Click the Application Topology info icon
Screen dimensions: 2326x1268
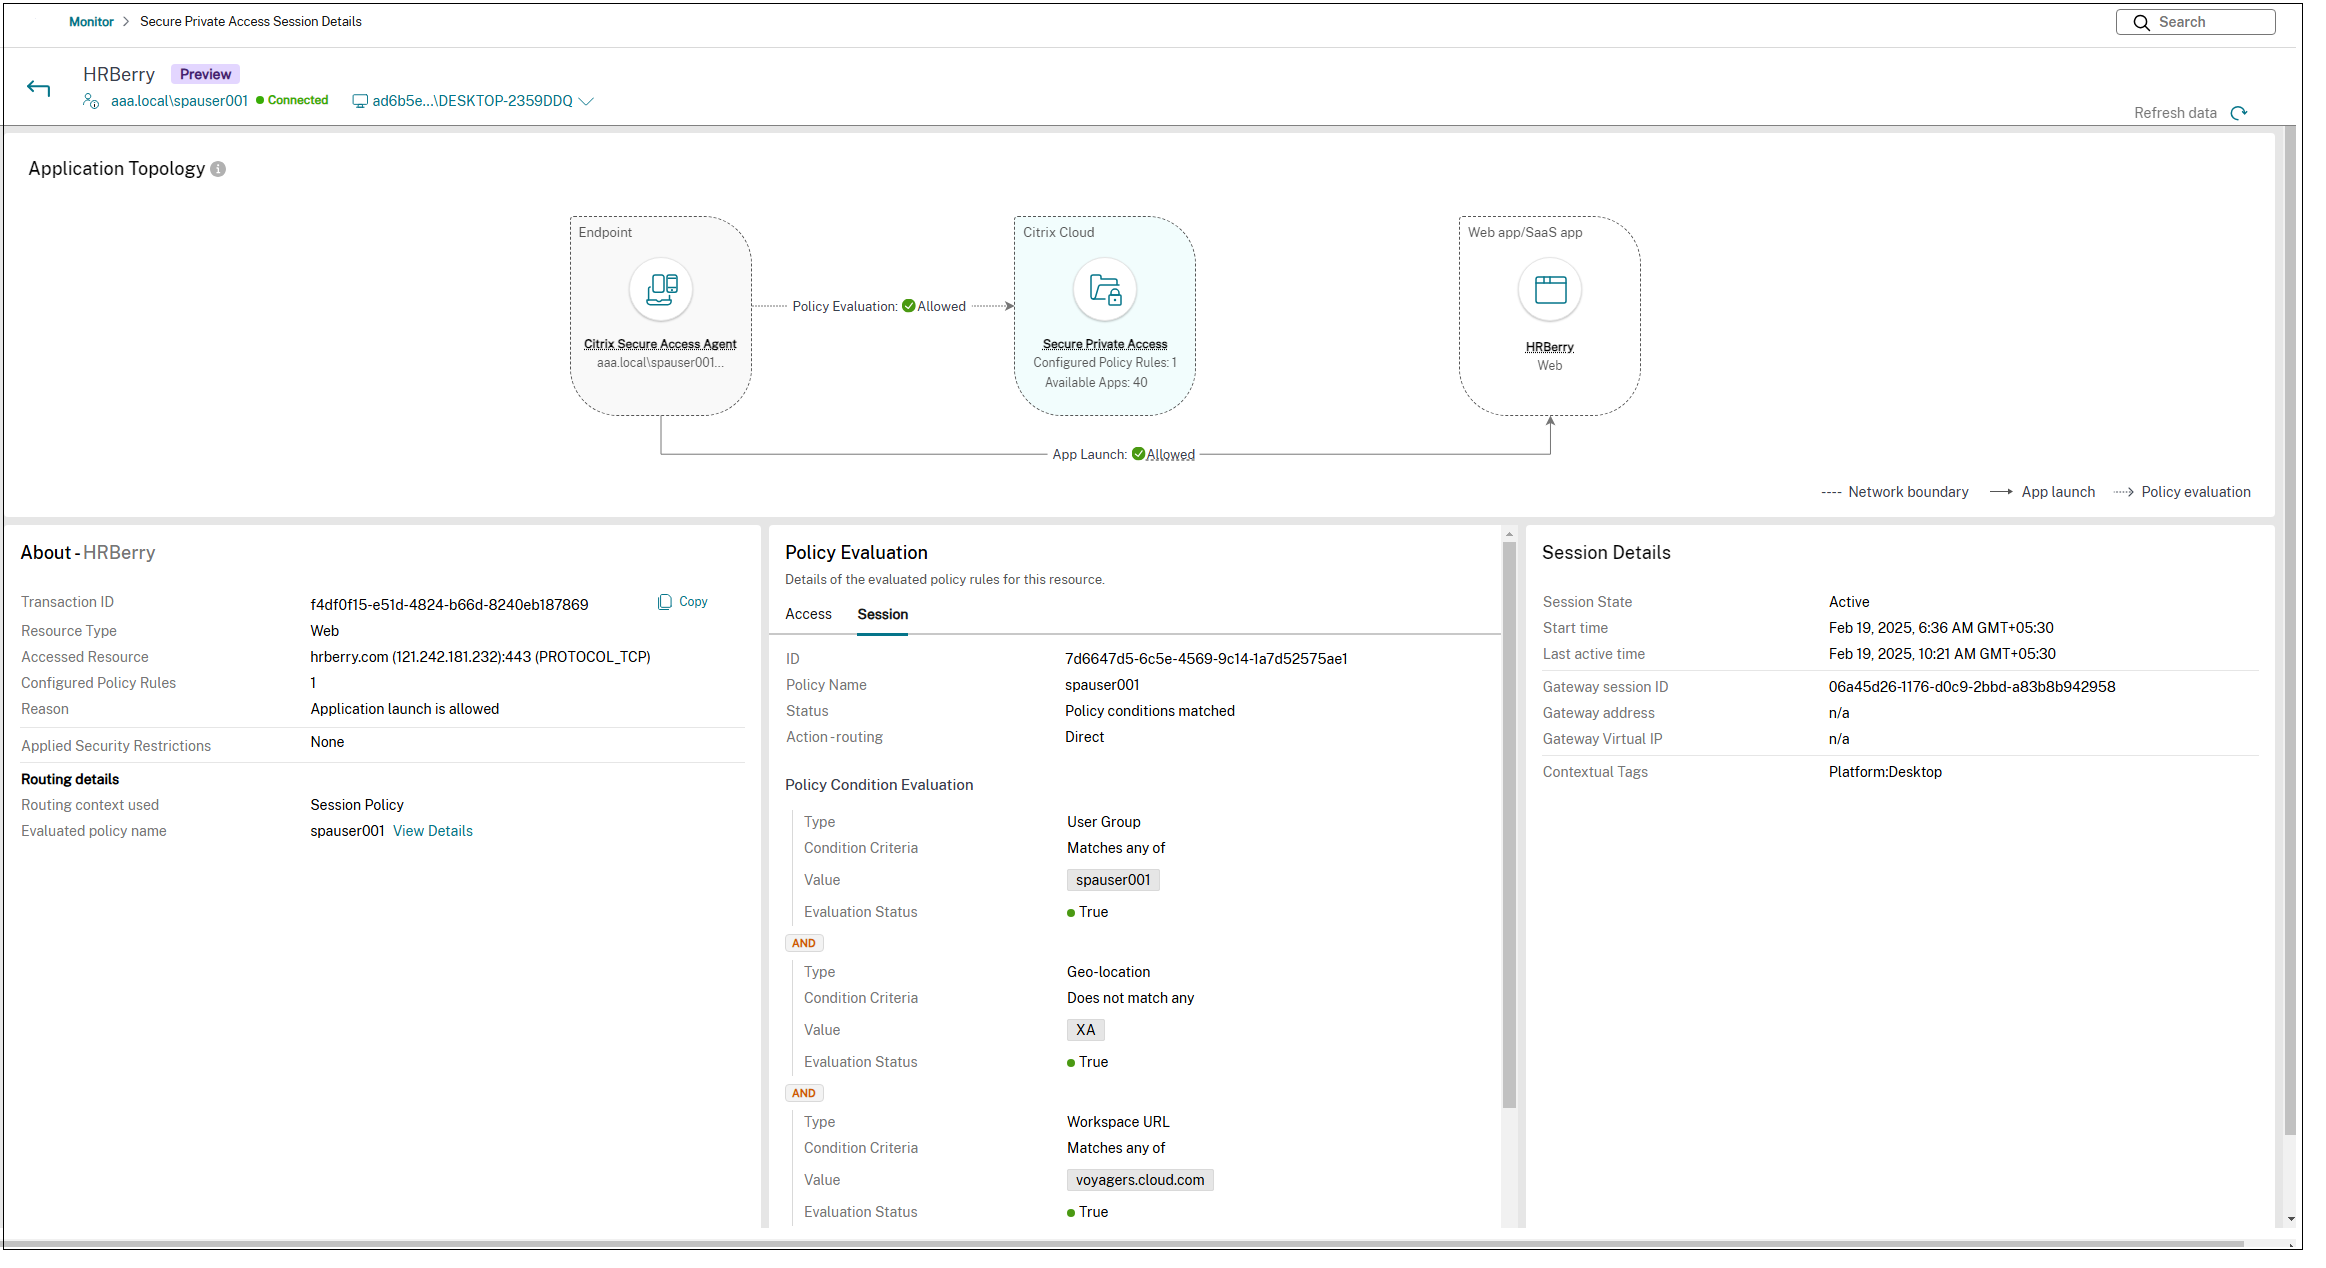coord(218,169)
